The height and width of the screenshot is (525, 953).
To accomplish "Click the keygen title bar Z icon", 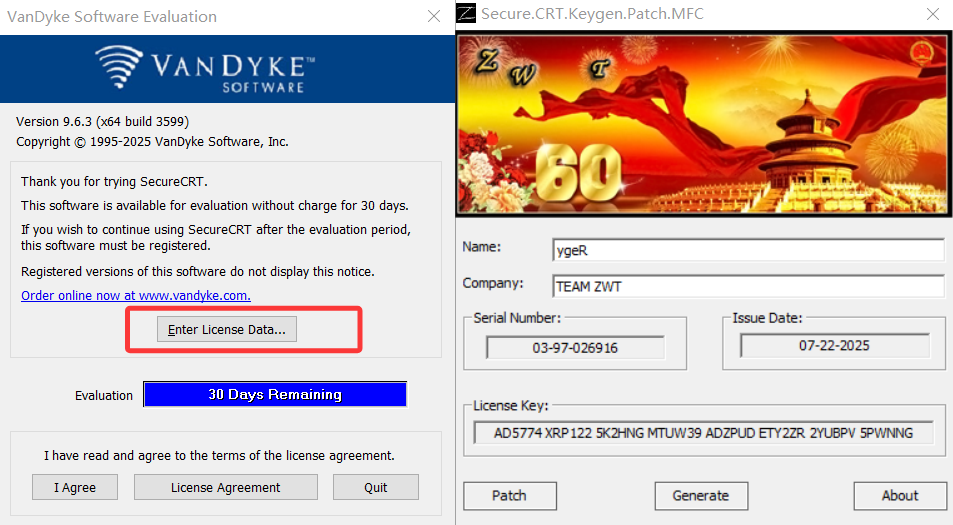I will click(x=466, y=13).
